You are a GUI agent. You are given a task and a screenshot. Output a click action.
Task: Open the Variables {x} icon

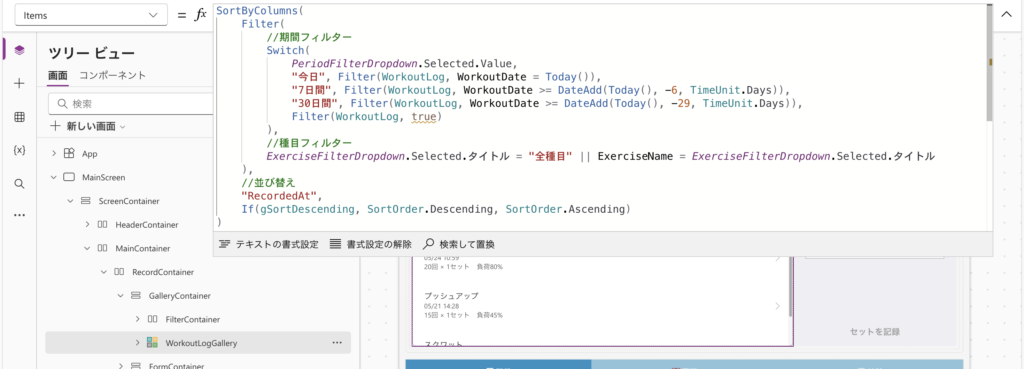point(19,150)
